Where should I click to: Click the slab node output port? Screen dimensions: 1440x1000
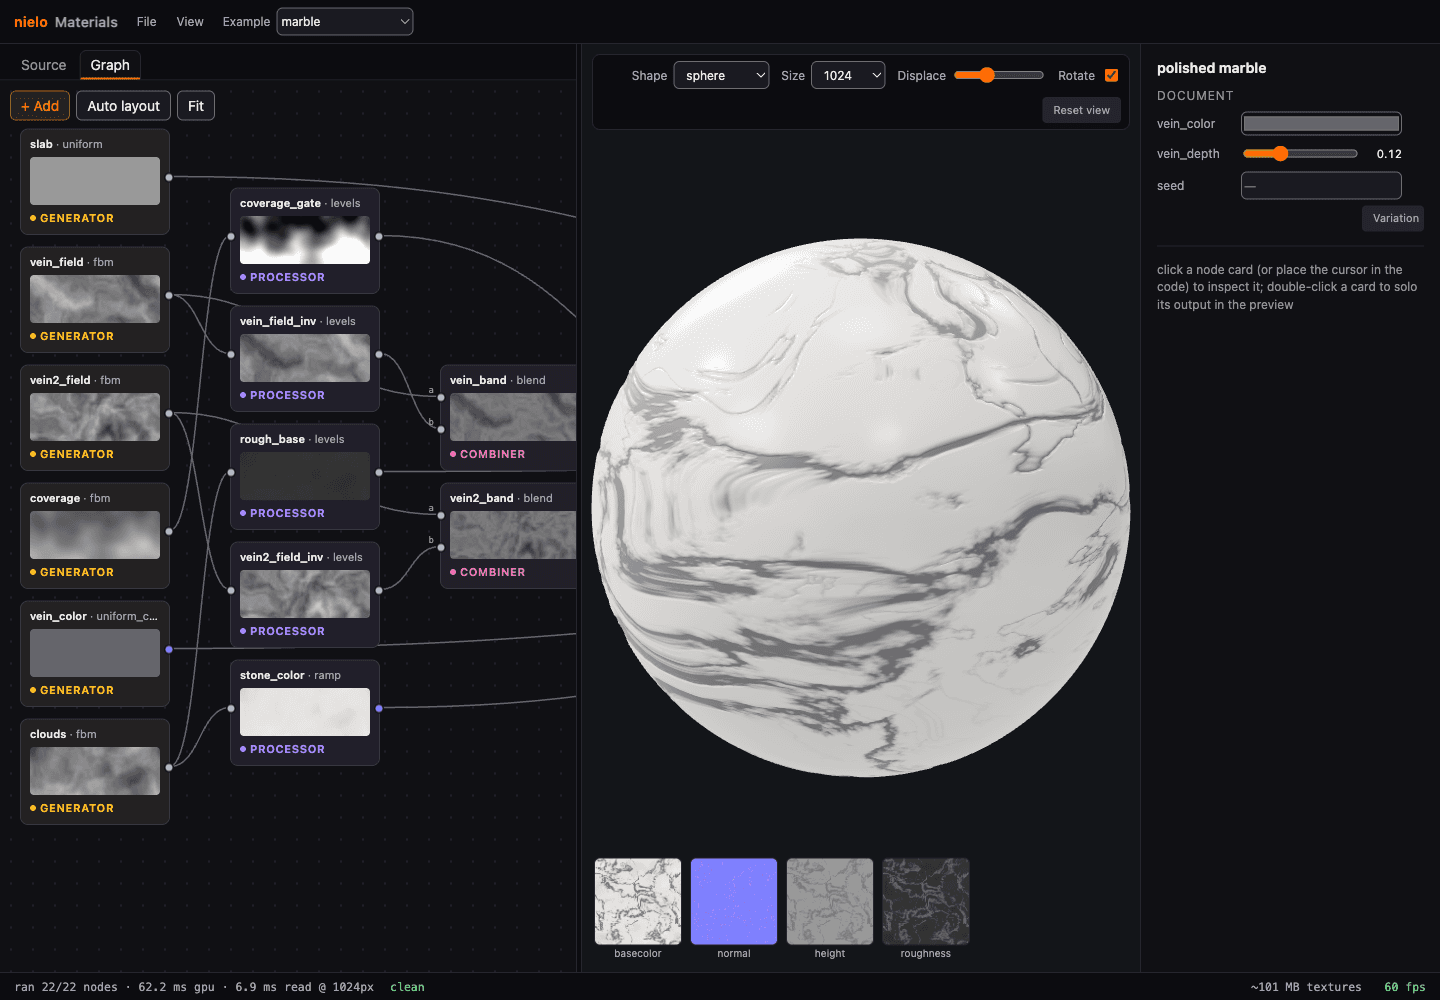(x=169, y=177)
